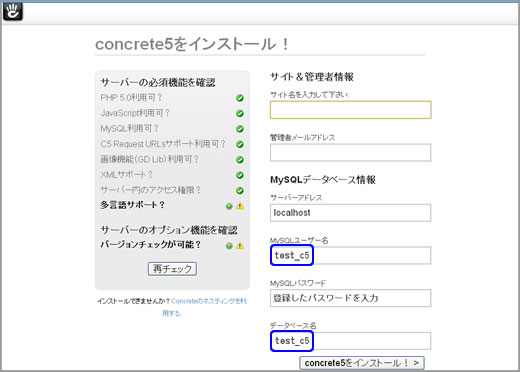Click green icon next to バージョンチェック row
The image size is (520, 372).
[229, 246]
